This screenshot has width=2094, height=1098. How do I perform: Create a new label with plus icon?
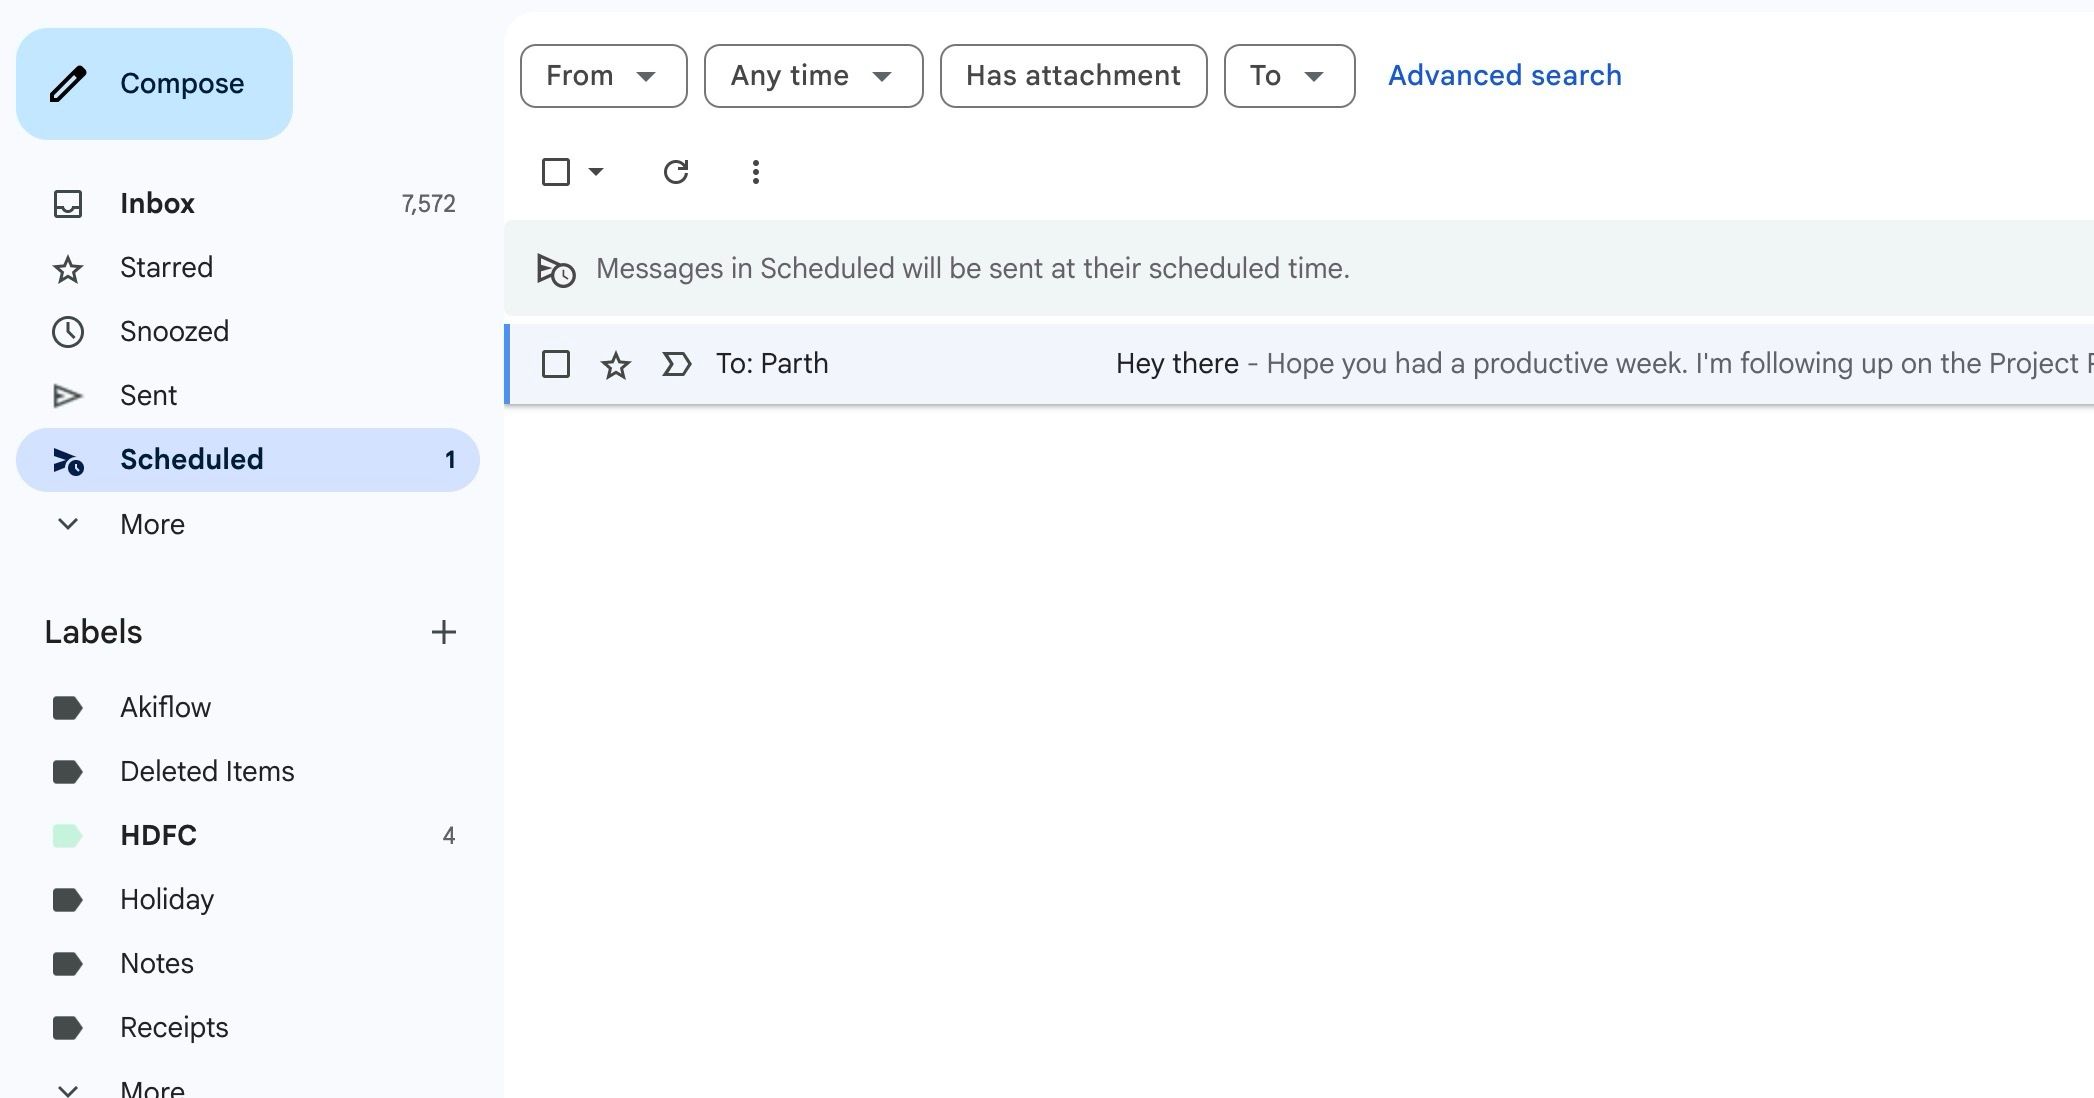444,632
